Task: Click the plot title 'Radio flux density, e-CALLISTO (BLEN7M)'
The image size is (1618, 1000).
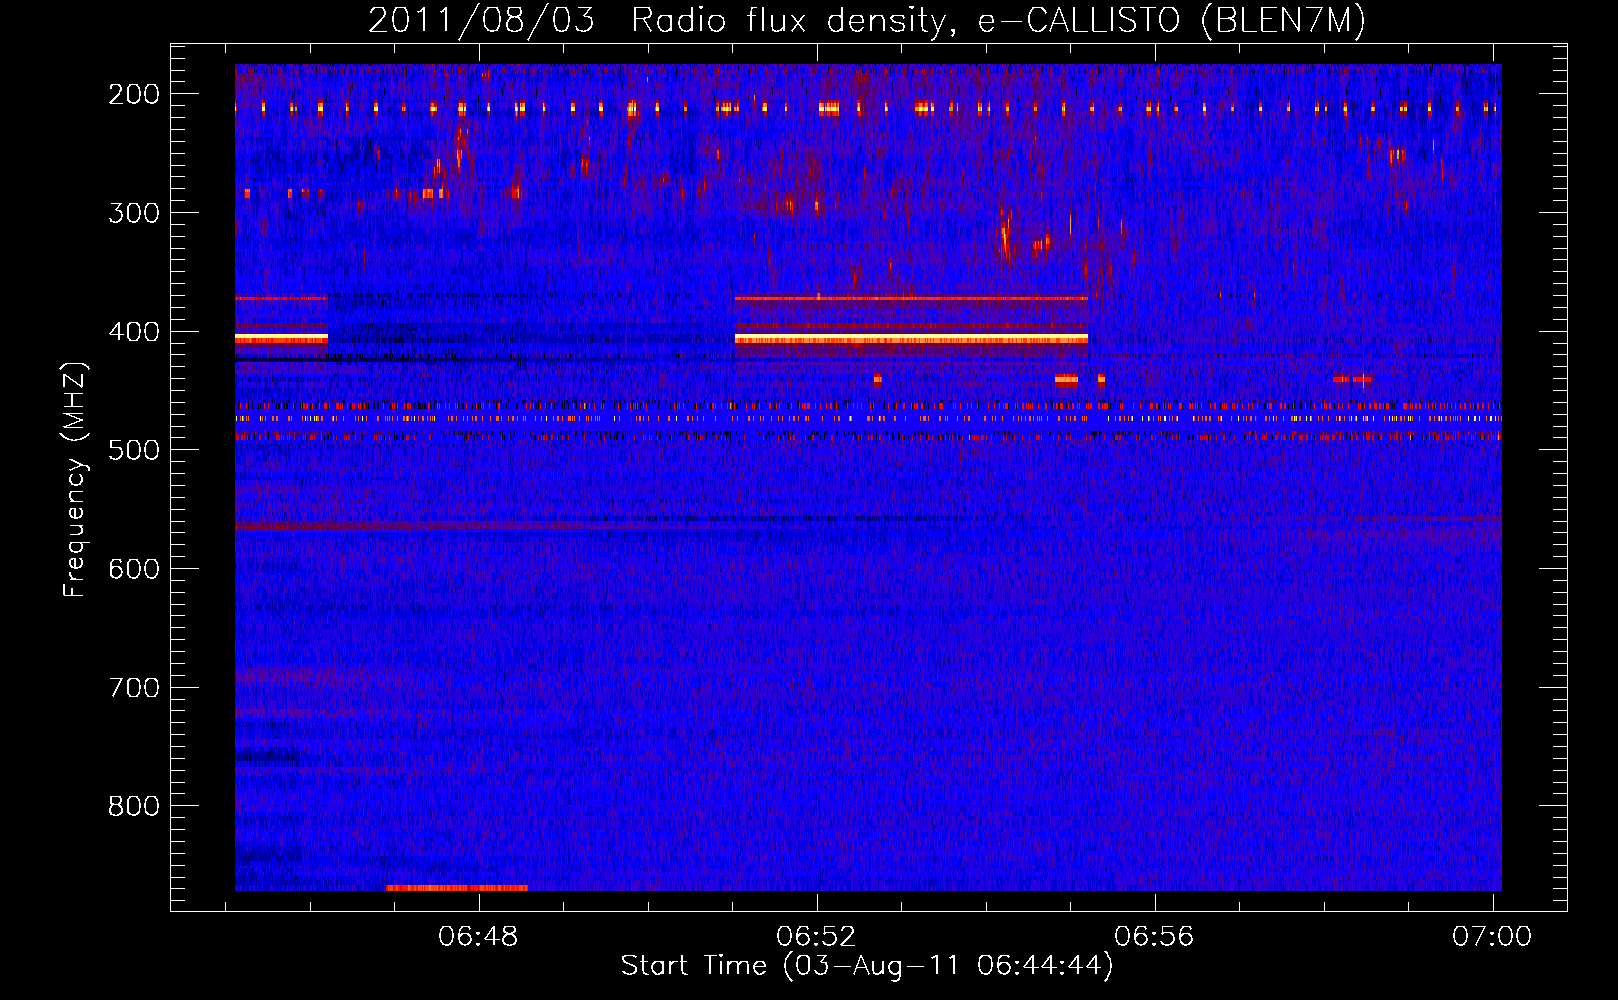Action: 998,20
